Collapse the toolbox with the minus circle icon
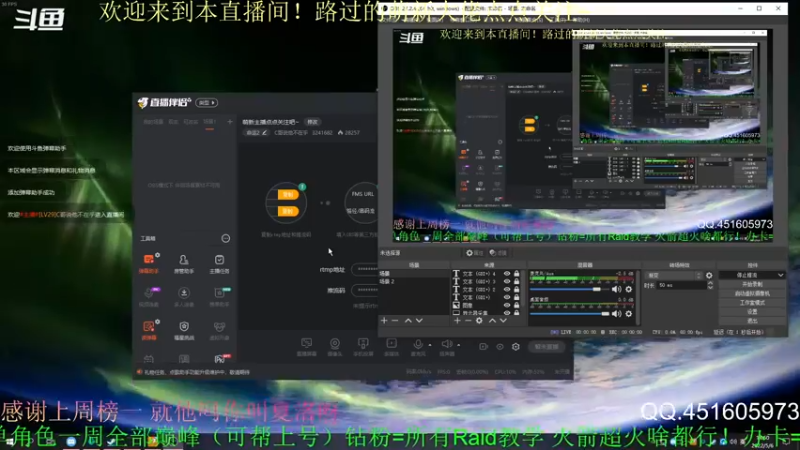The height and width of the screenshot is (450, 800). tap(226, 238)
